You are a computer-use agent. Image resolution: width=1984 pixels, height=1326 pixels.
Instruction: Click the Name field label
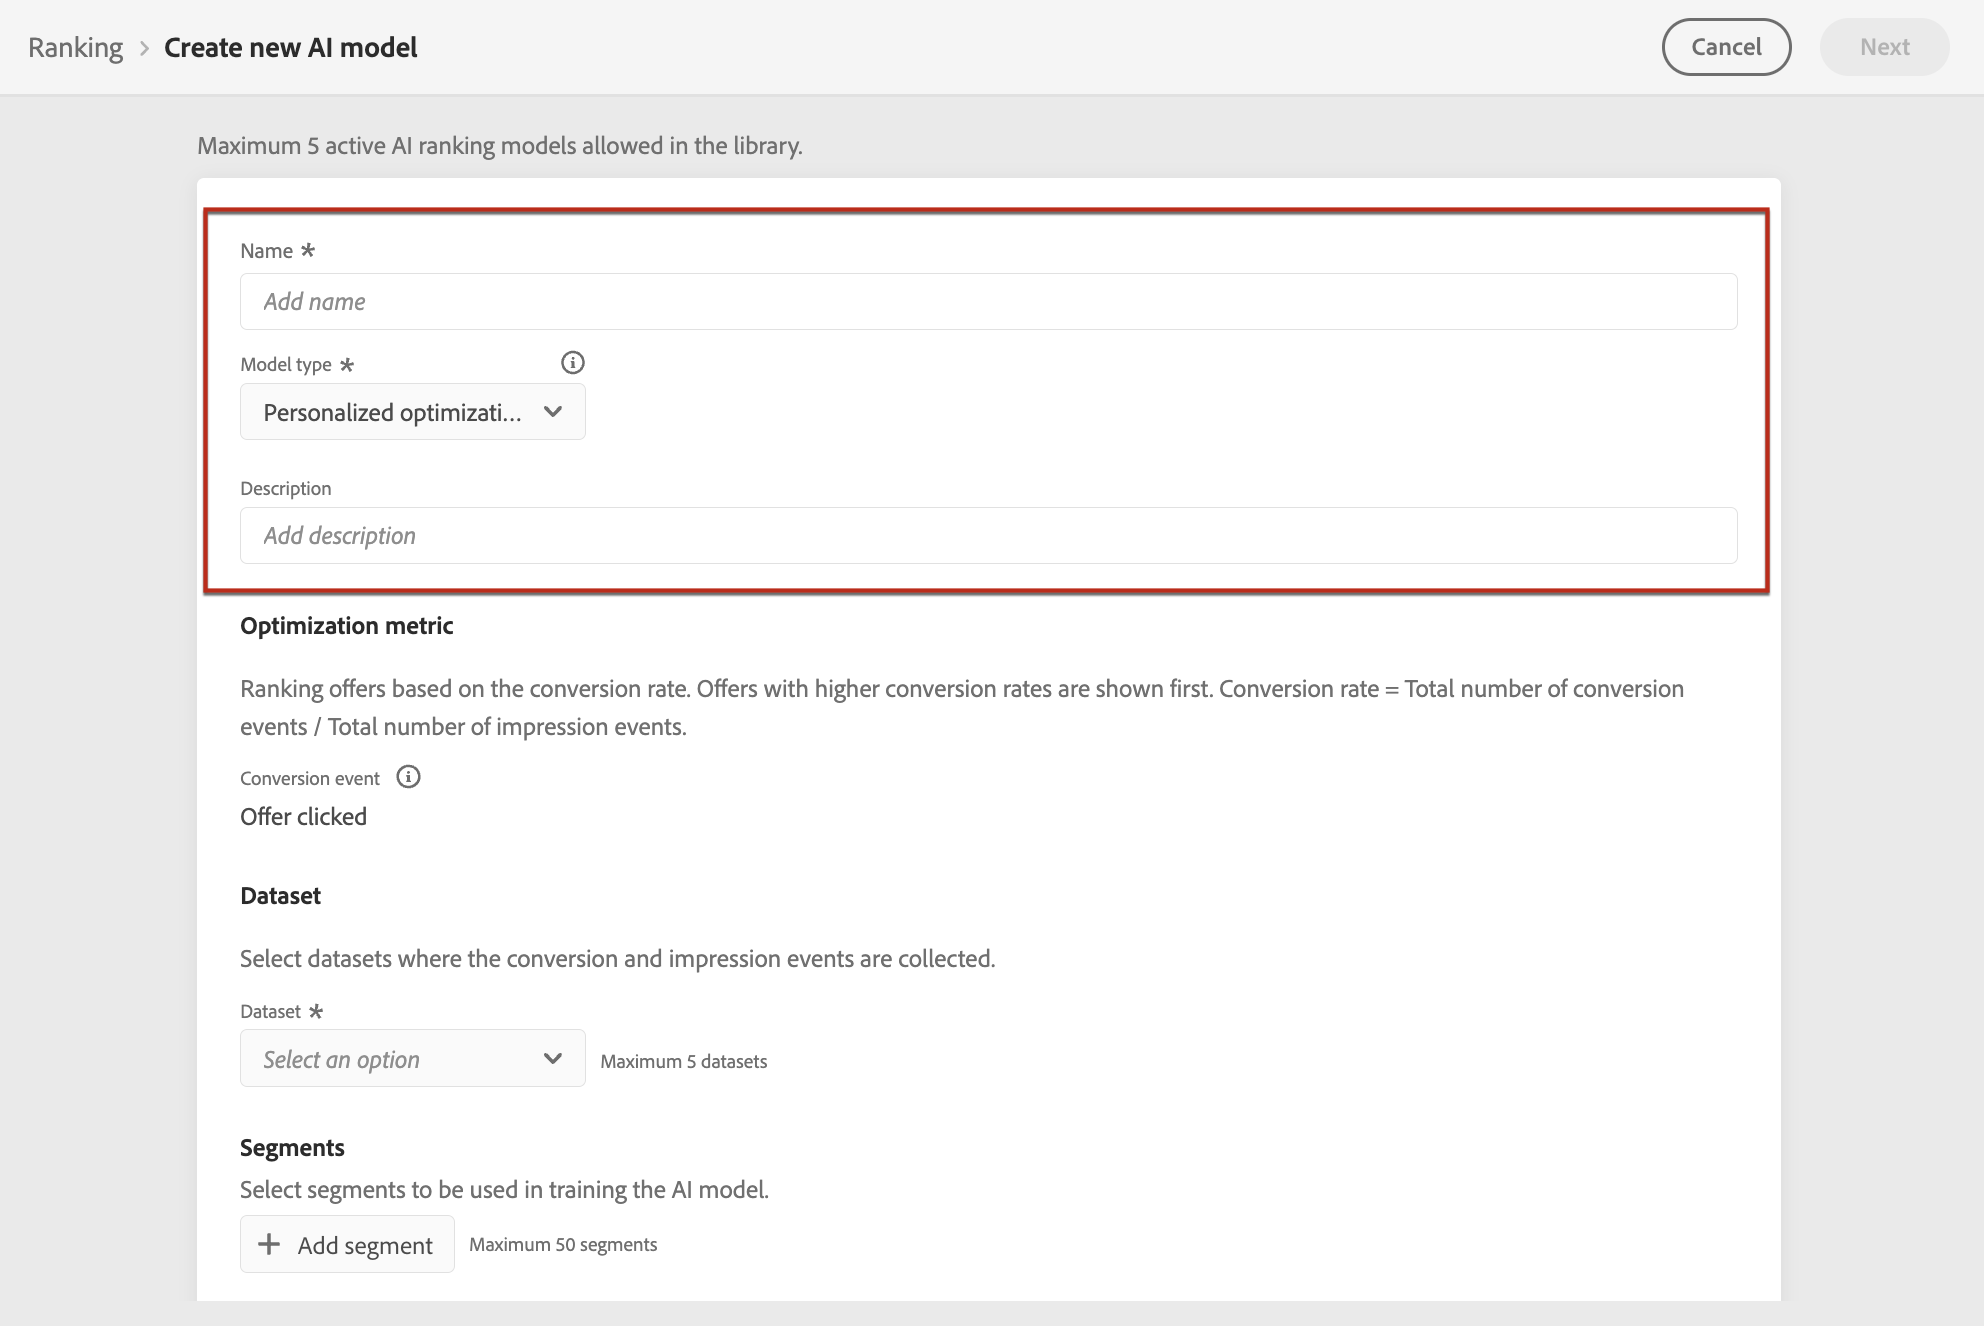tap(266, 251)
